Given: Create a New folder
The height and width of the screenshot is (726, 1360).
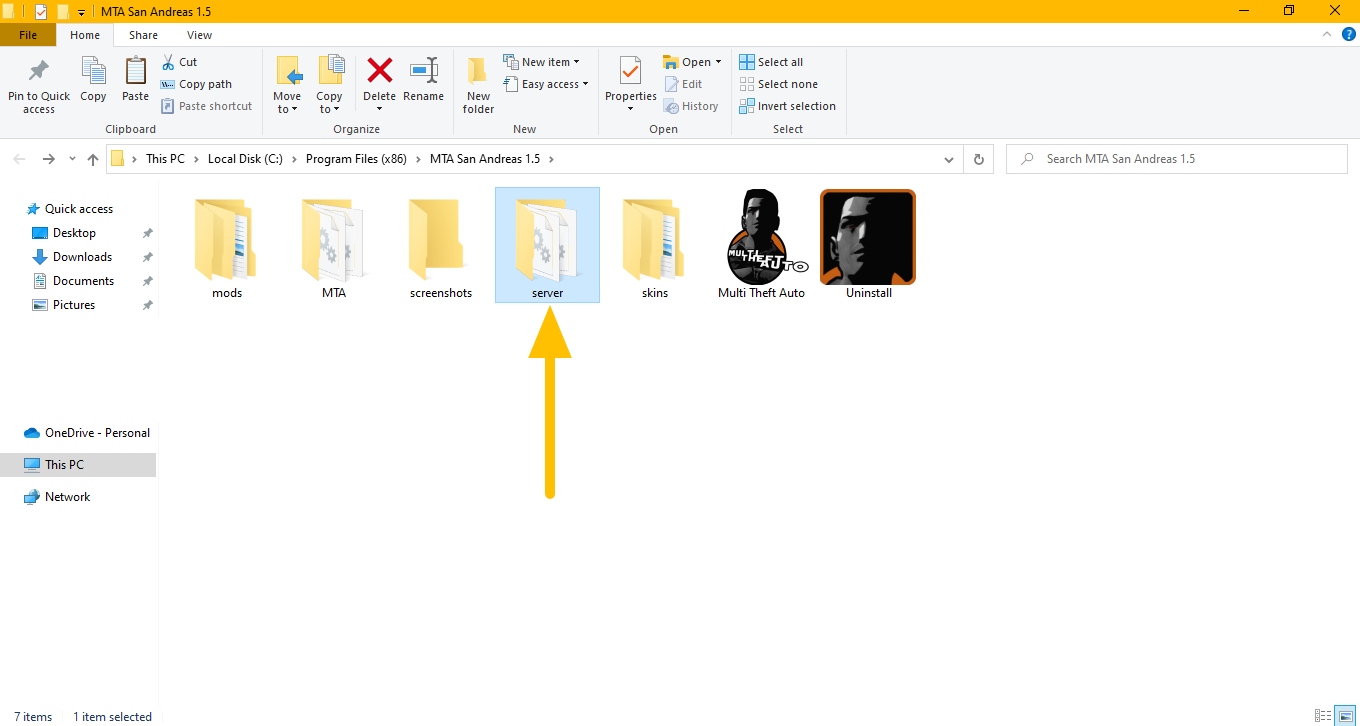Looking at the screenshot, I should click(478, 85).
